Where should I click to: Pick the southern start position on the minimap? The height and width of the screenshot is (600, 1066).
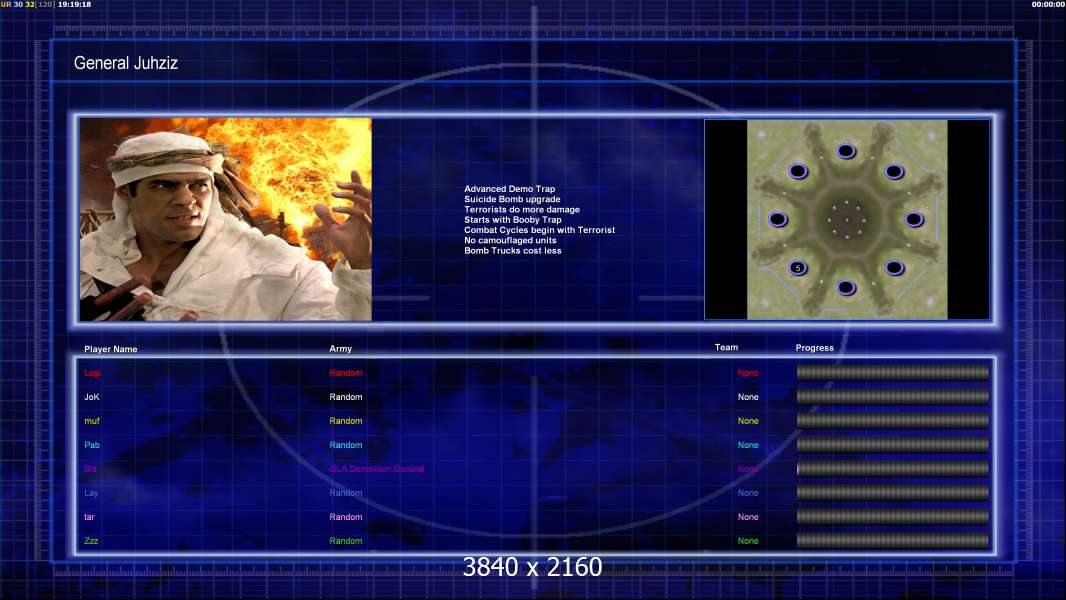pyautogui.click(x=846, y=287)
